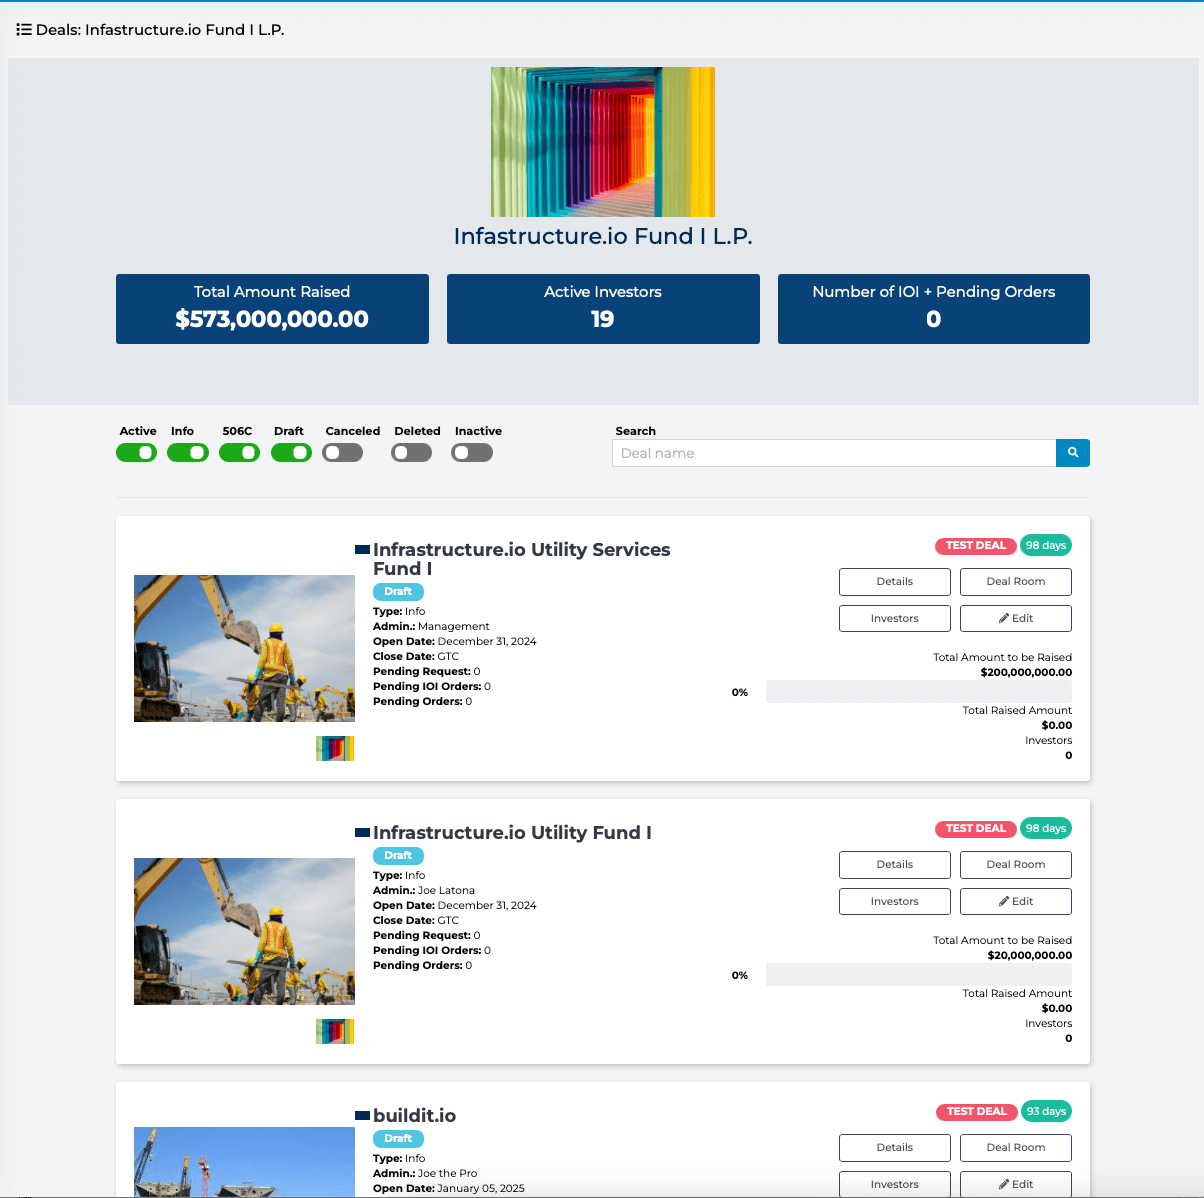Enable the Canceled filter toggle
The width and height of the screenshot is (1204, 1198).
pyautogui.click(x=343, y=453)
